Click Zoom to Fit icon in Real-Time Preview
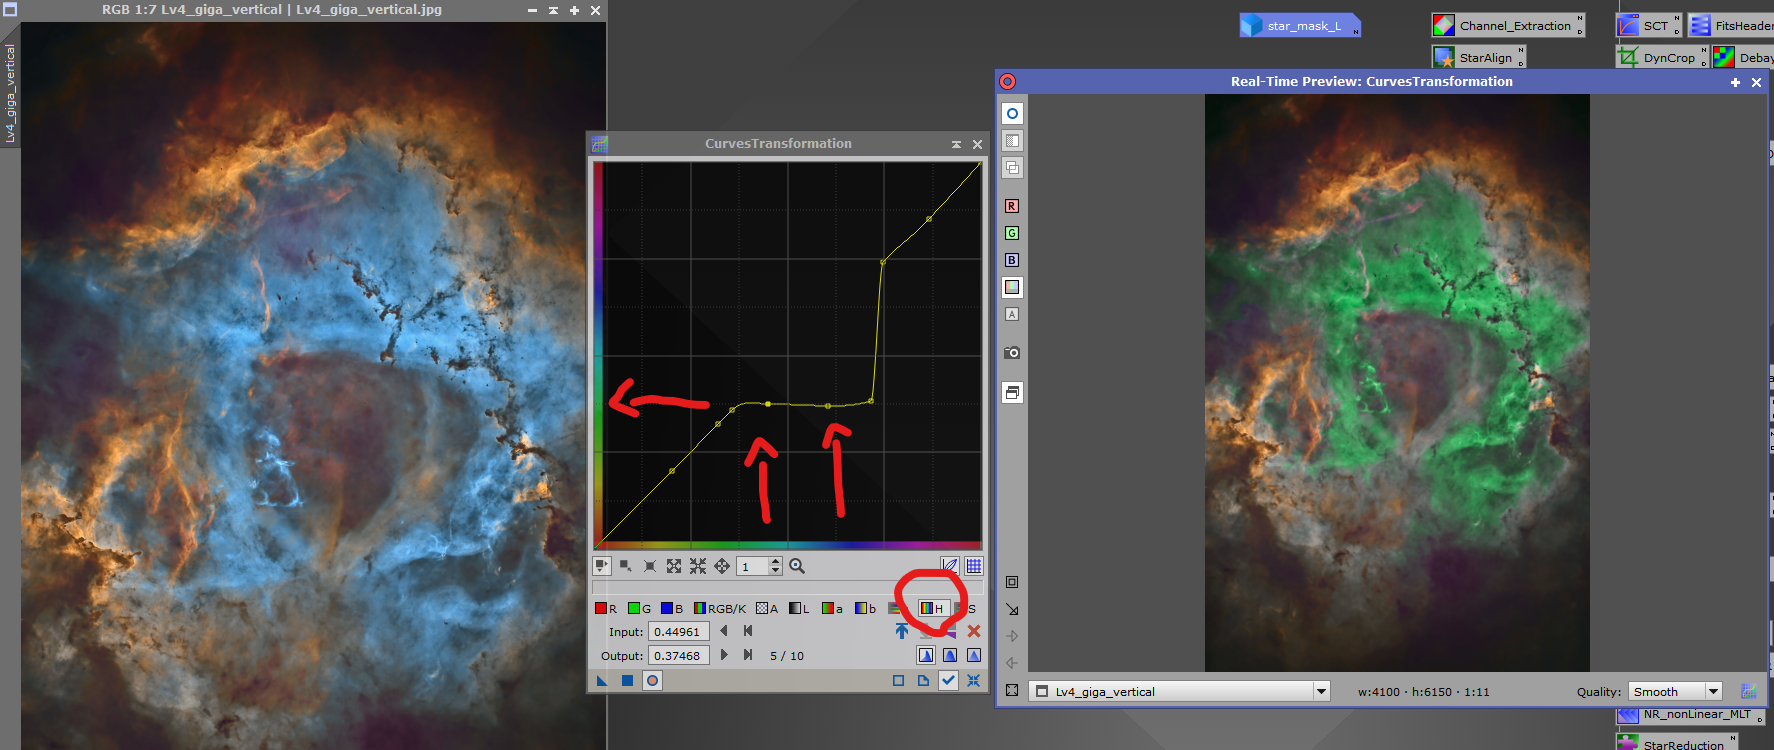Viewport: 1774px width, 750px height. coord(1012,582)
